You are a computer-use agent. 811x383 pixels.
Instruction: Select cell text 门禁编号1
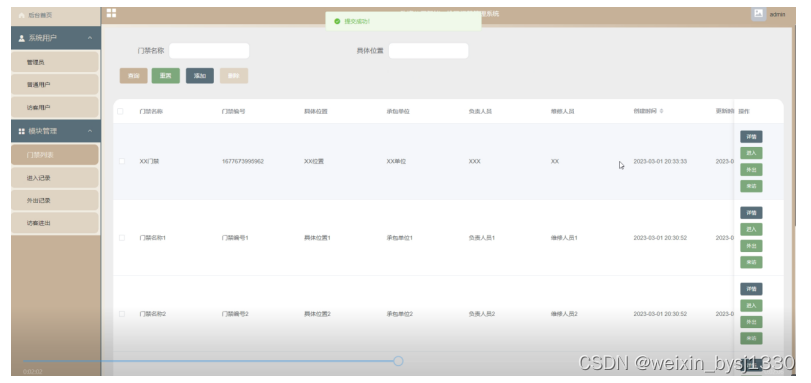(x=235, y=238)
